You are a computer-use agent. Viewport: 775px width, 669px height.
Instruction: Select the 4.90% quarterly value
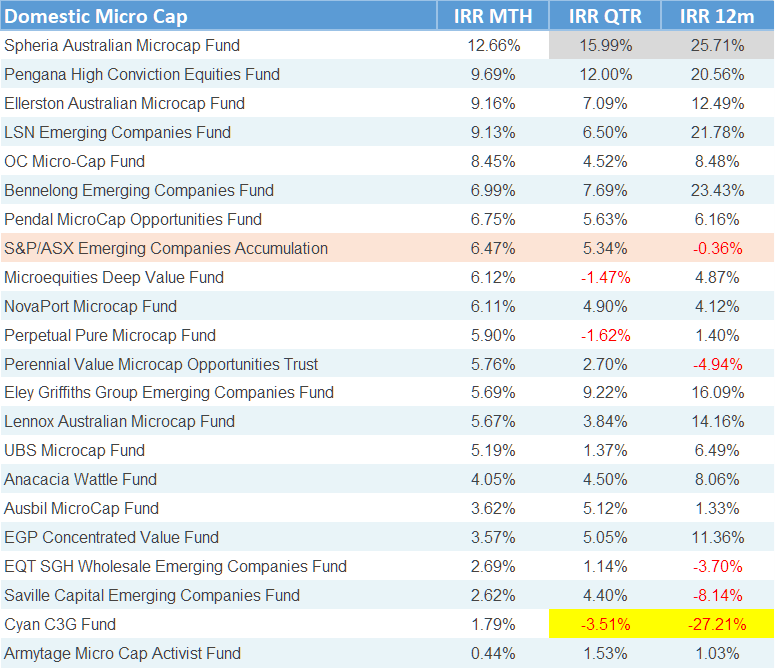click(x=605, y=306)
